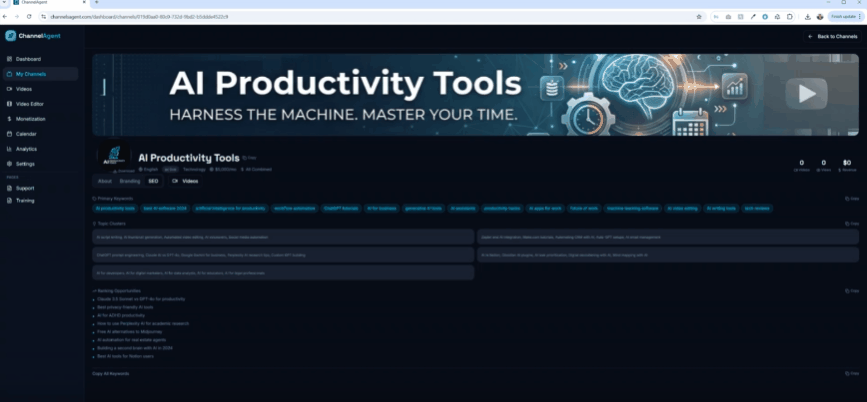Select My Channels in the sidebar
The image size is (867, 402).
(40, 74)
